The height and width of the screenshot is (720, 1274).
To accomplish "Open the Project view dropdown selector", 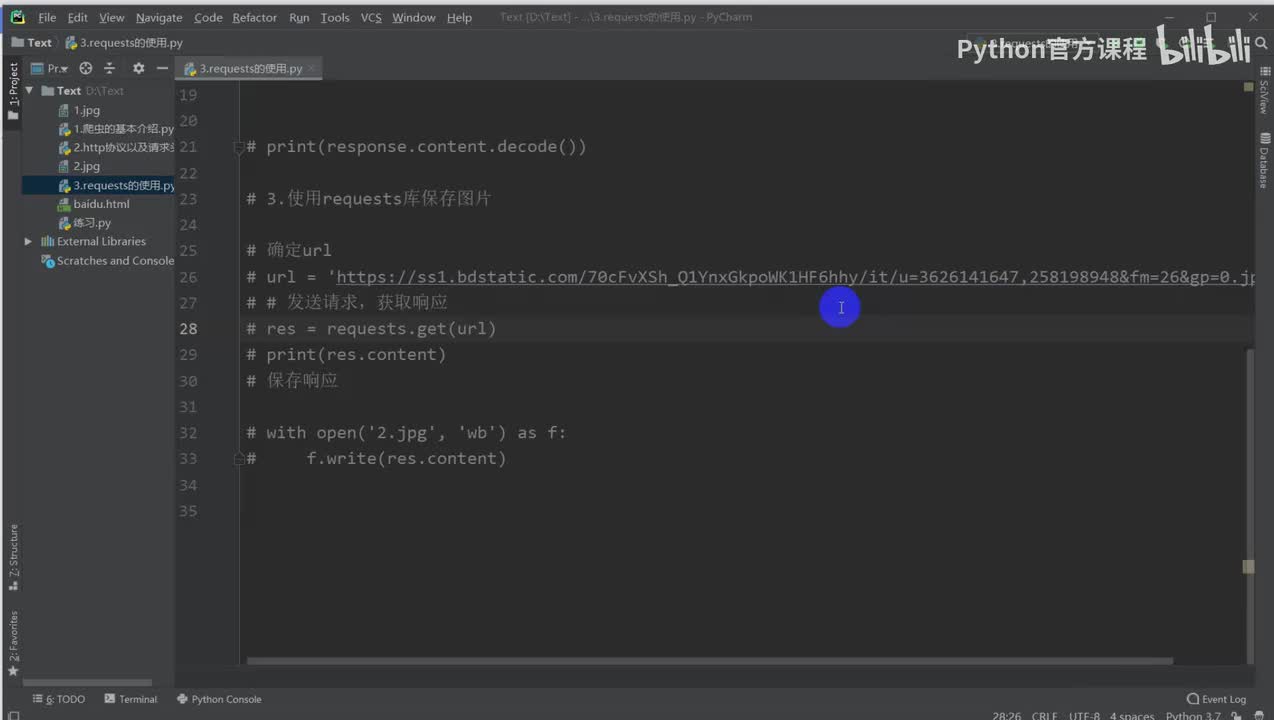I will coord(51,68).
